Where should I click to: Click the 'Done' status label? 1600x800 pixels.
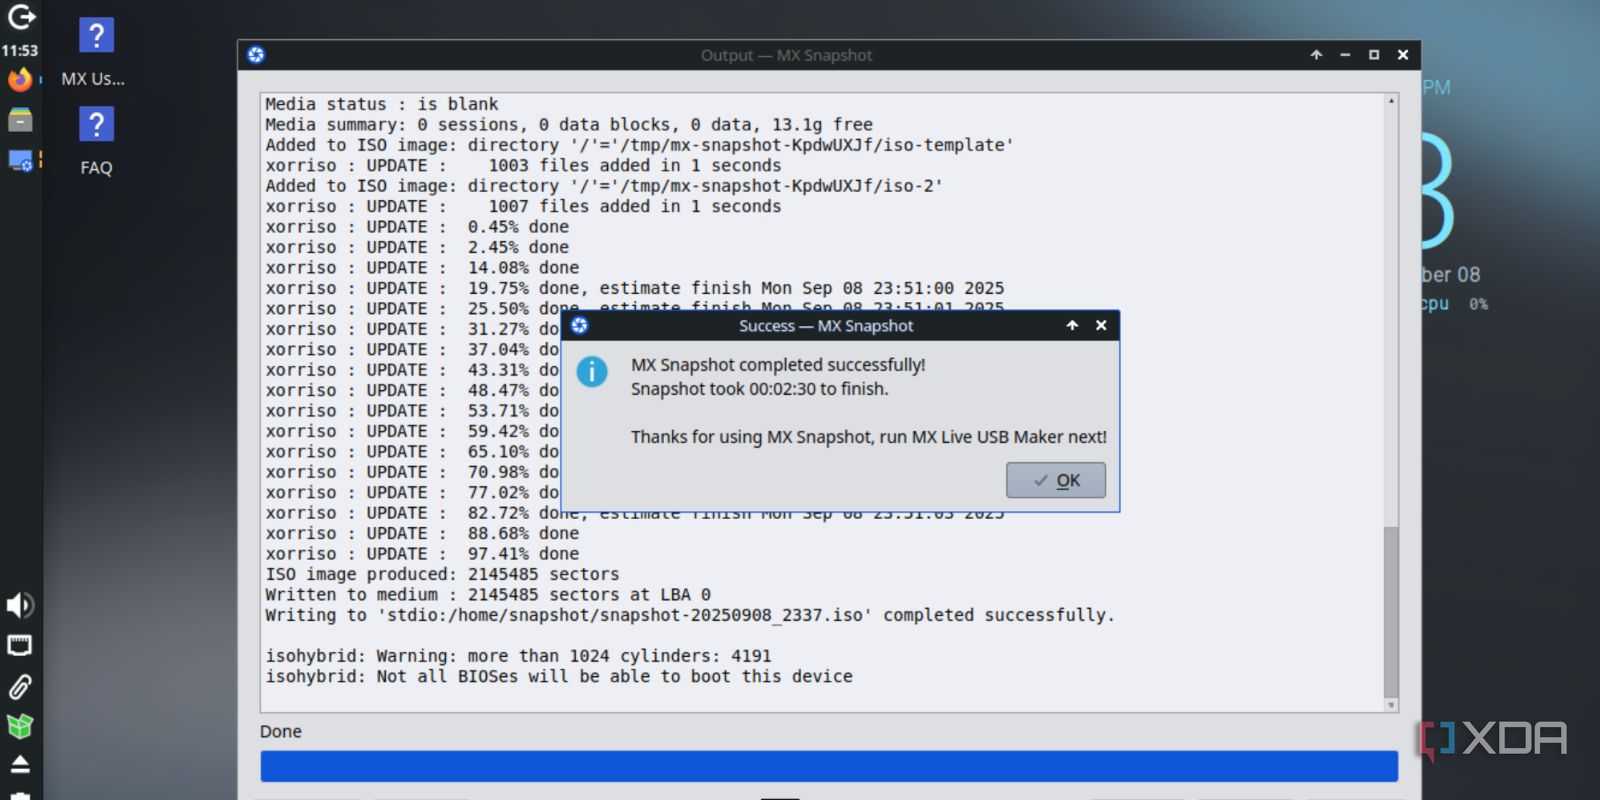tap(281, 732)
